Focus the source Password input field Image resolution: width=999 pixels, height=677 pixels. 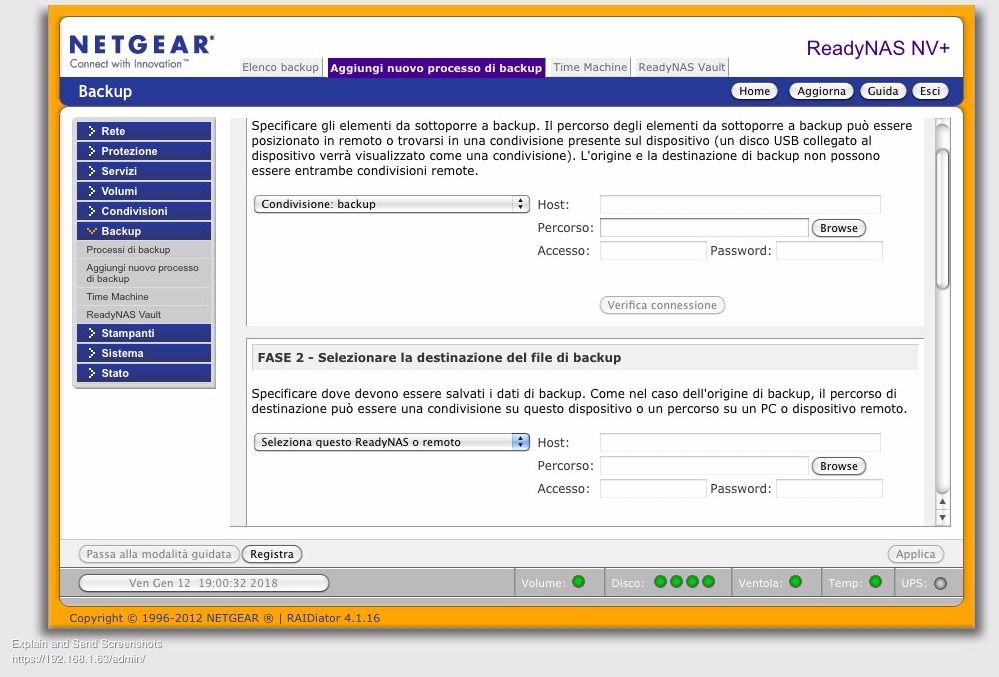(830, 250)
